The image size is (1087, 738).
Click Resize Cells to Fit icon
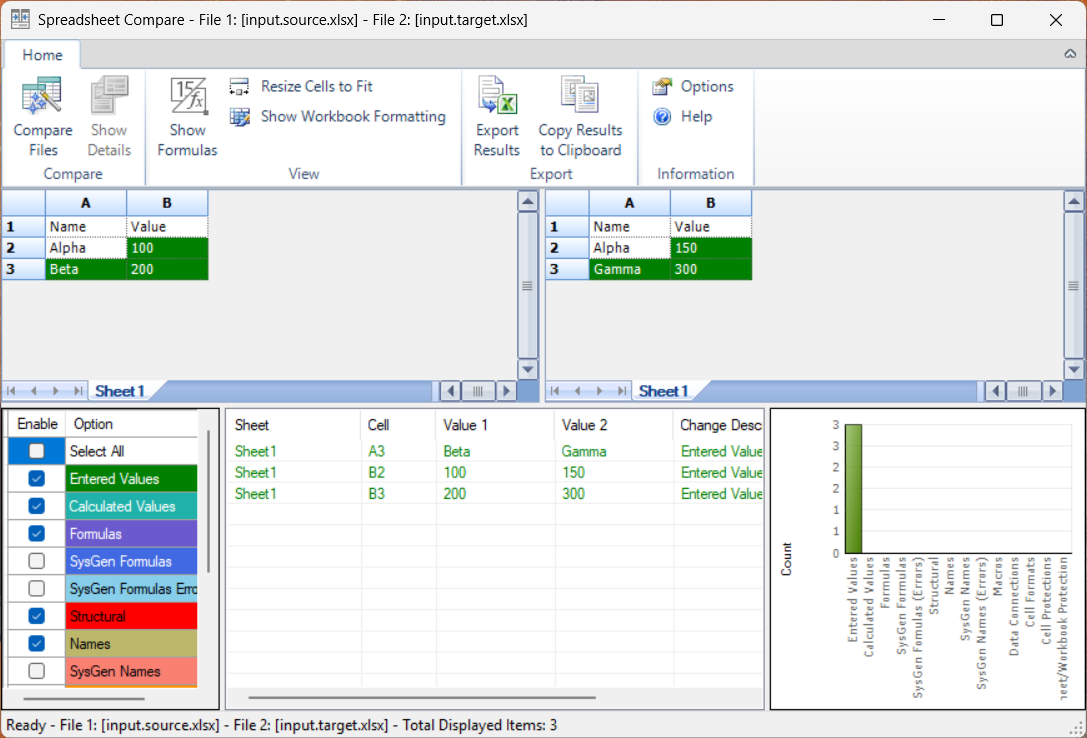coord(239,87)
